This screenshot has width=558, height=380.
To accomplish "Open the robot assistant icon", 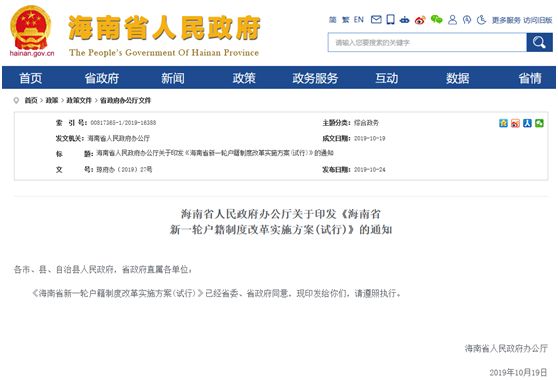I will click(x=405, y=20).
